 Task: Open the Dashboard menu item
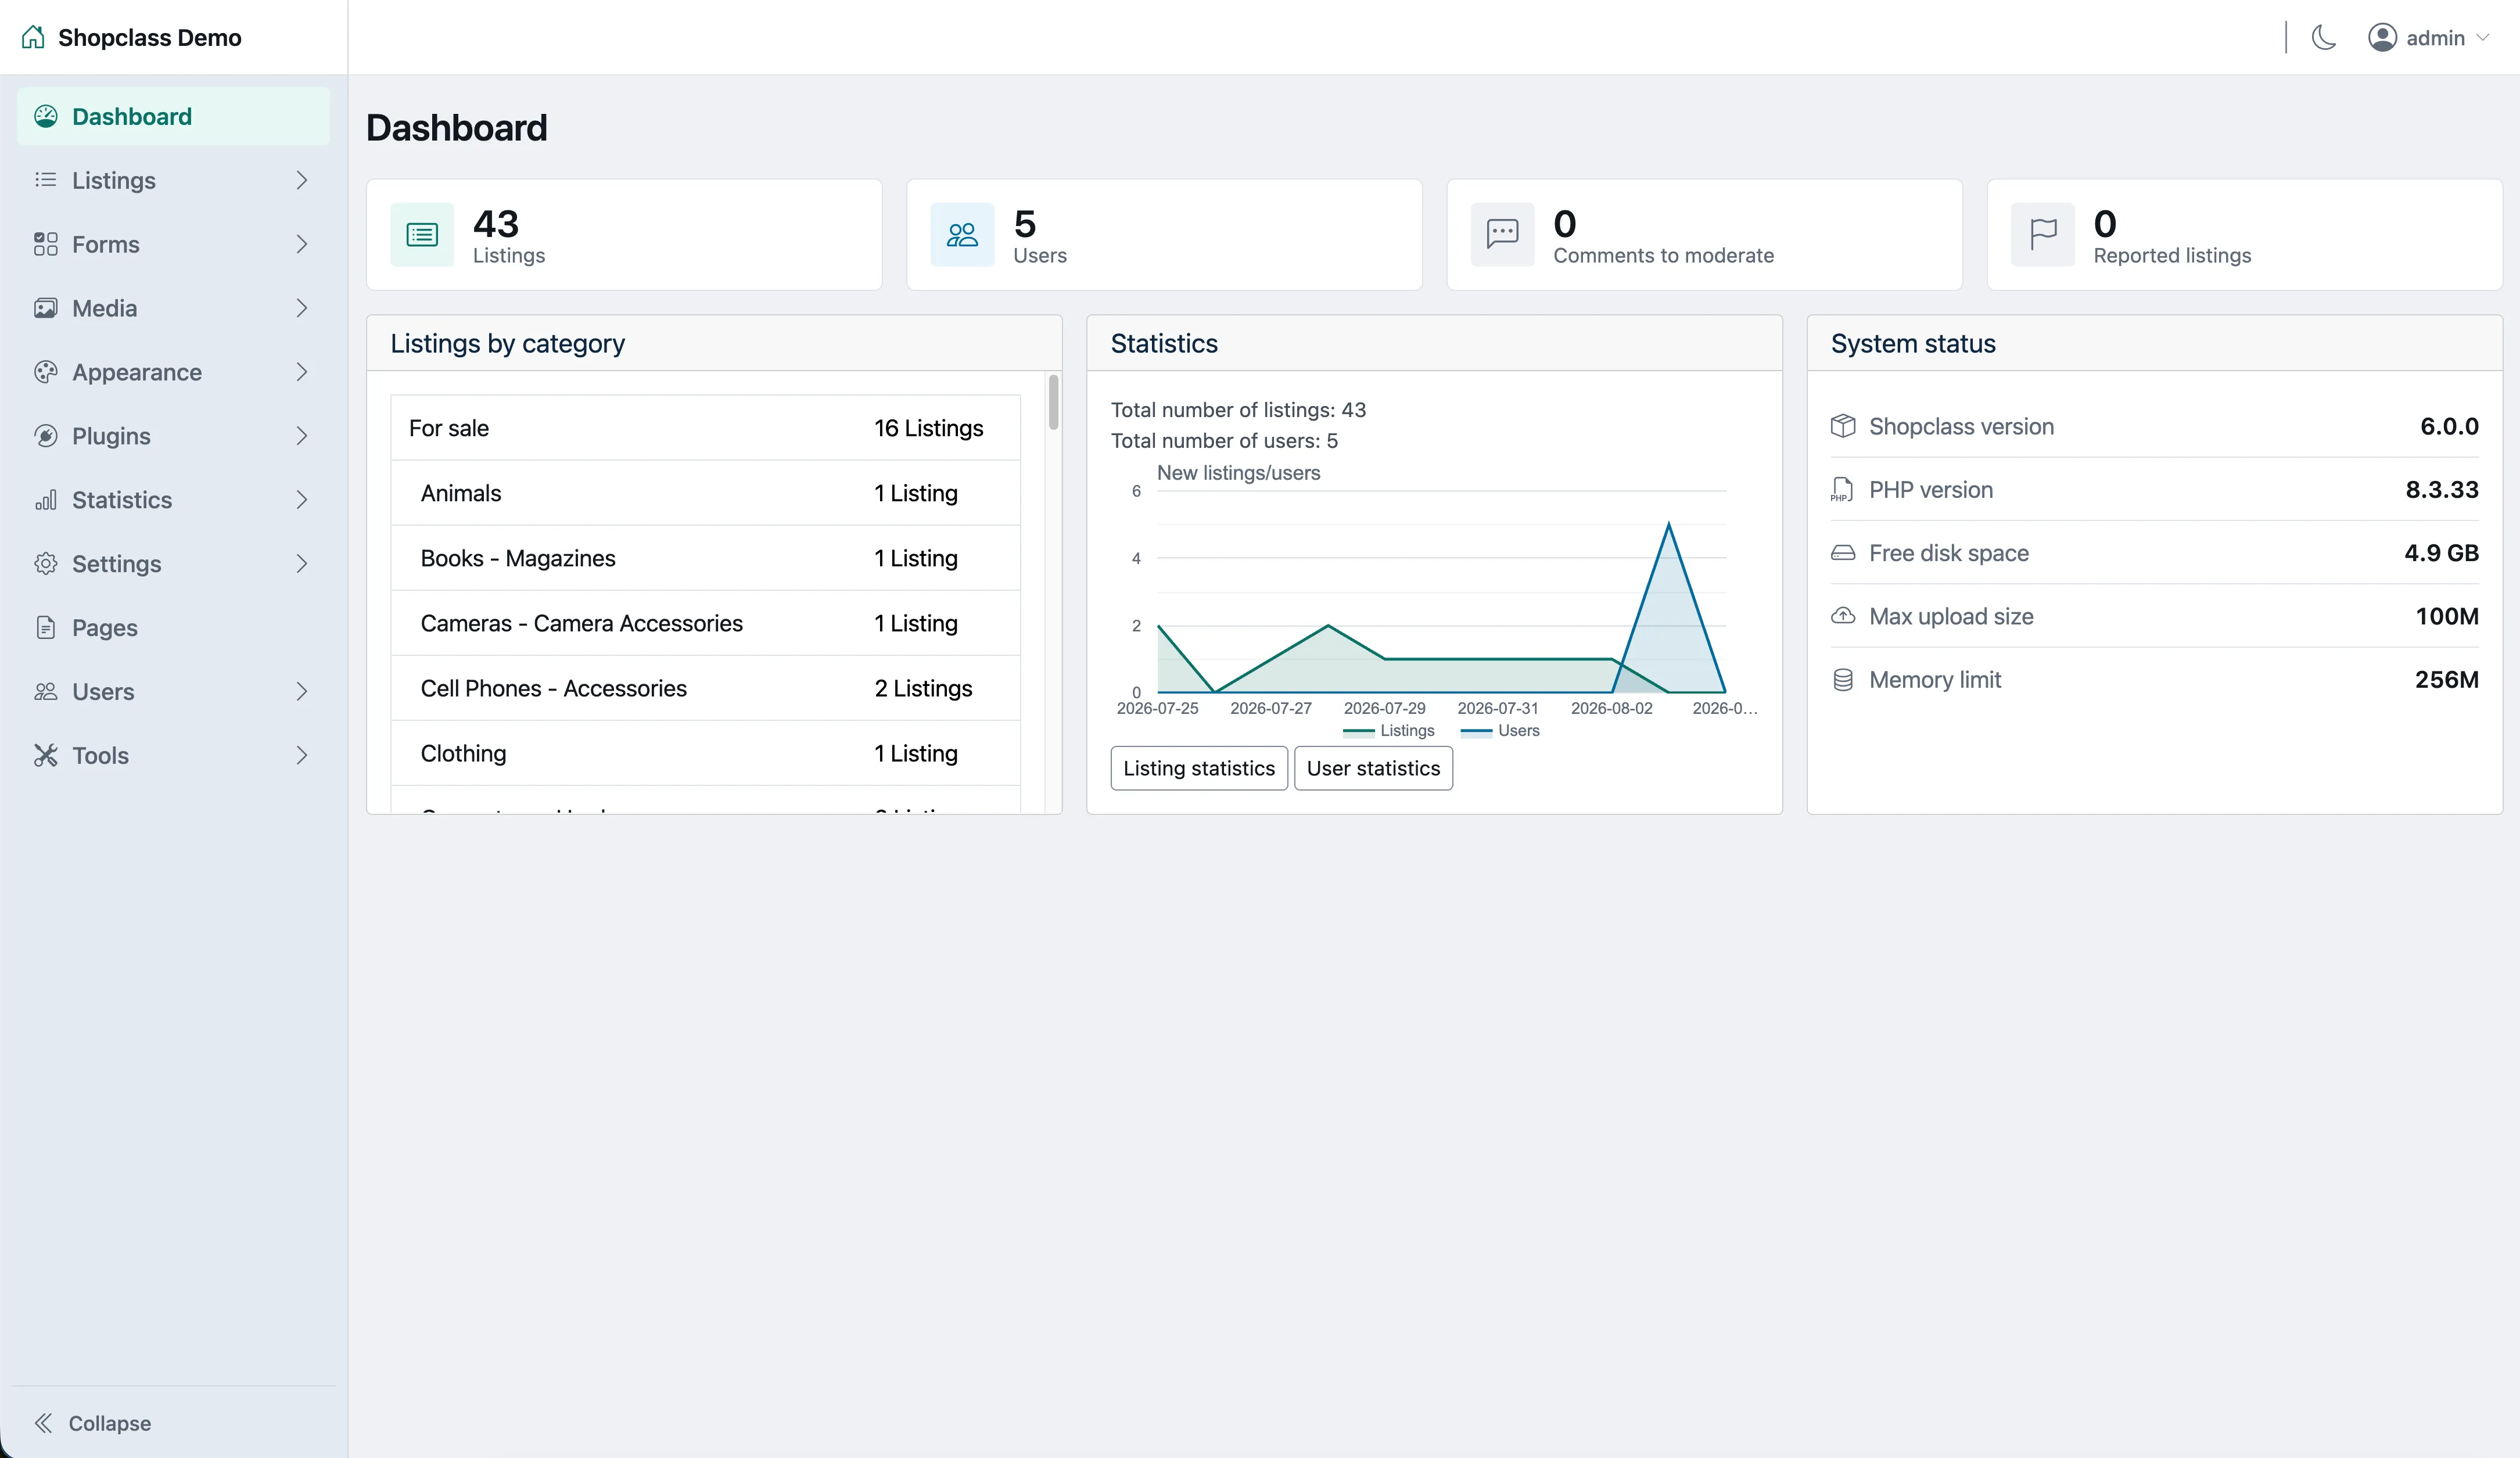coord(173,116)
